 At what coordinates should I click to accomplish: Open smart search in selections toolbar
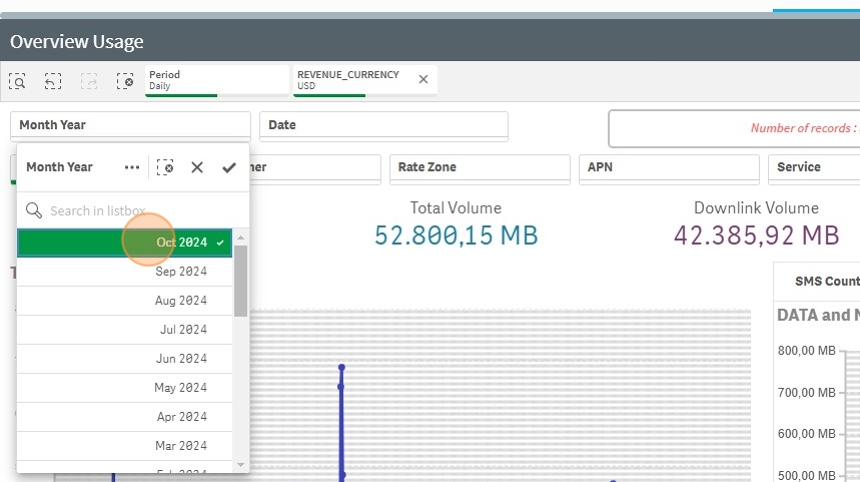17,81
